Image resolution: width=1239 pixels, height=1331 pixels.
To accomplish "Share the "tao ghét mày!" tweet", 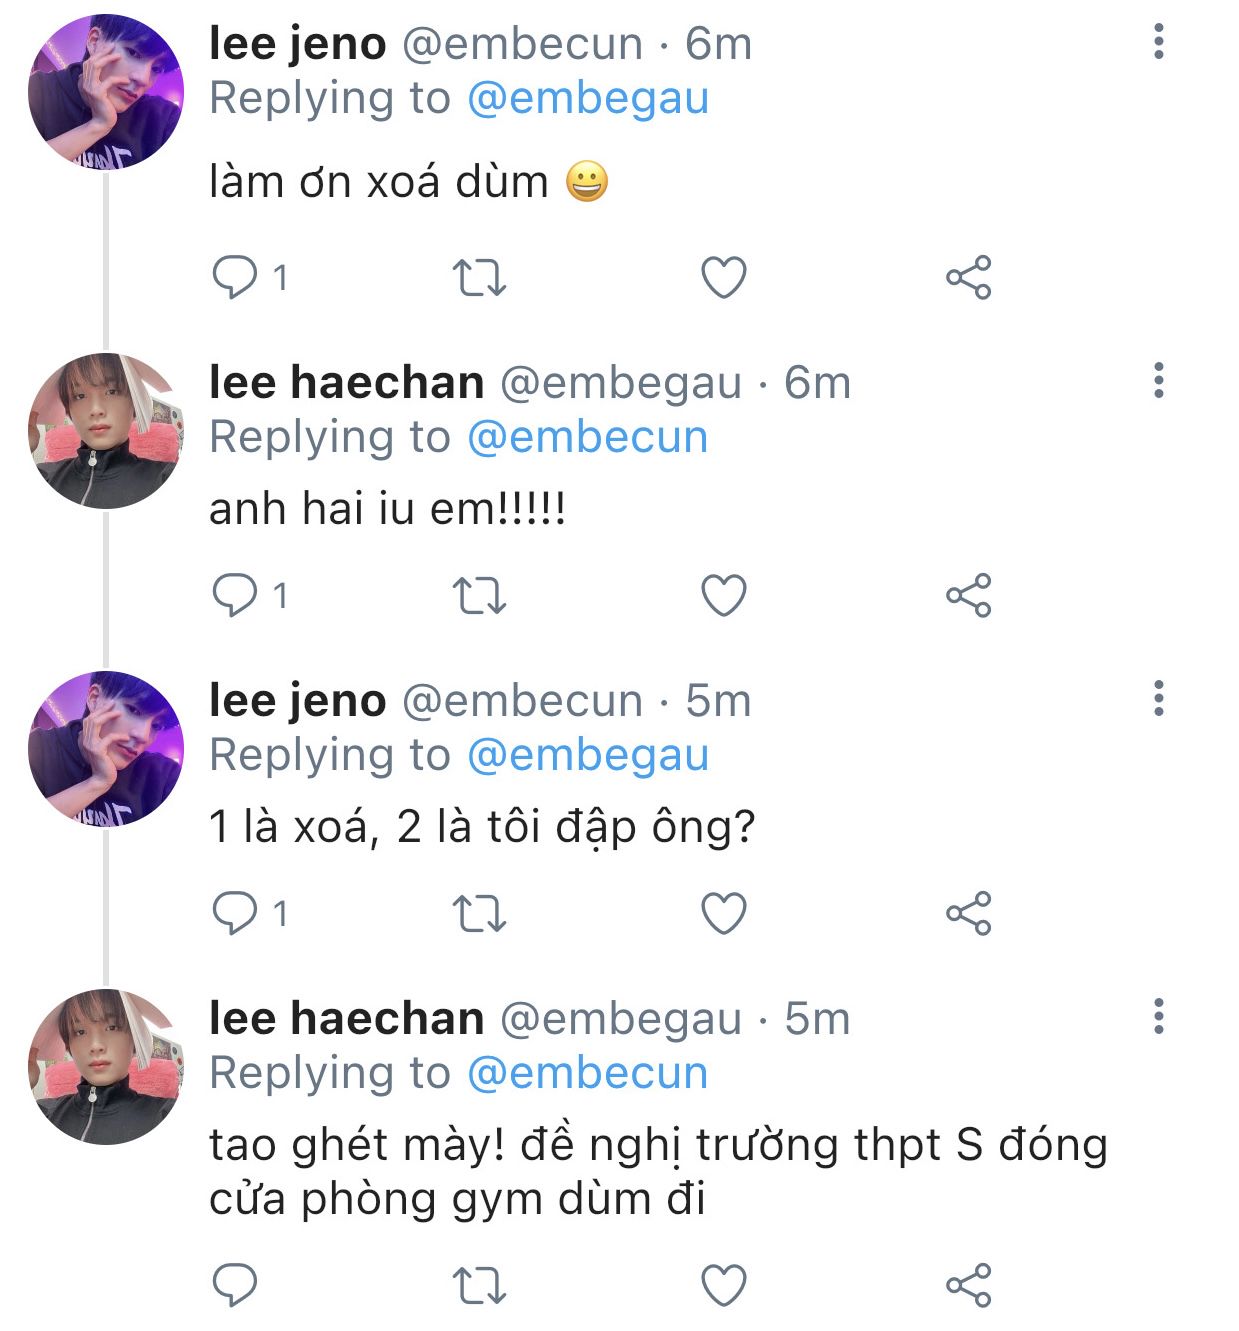I will tap(968, 1285).
